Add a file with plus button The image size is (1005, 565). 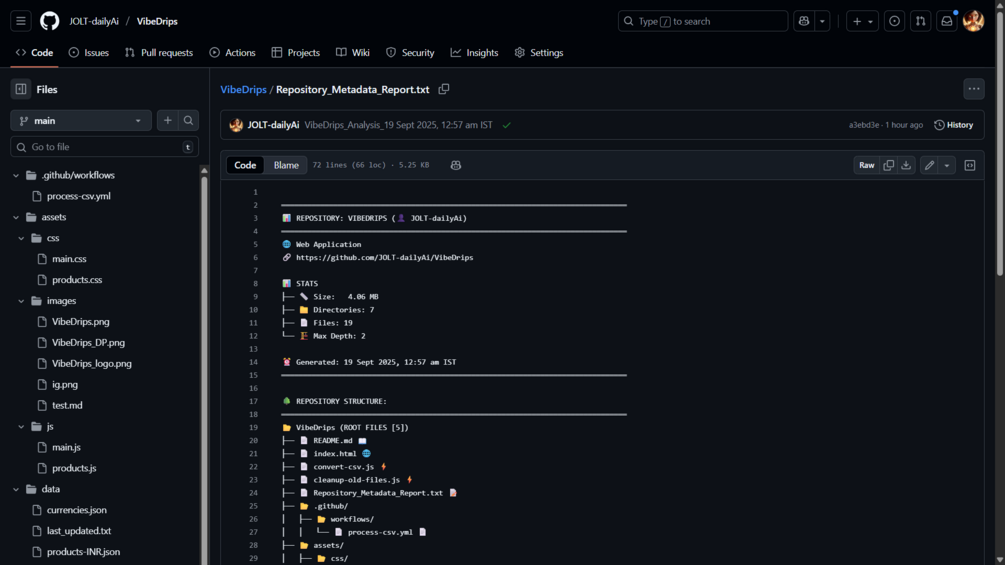(x=167, y=120)
